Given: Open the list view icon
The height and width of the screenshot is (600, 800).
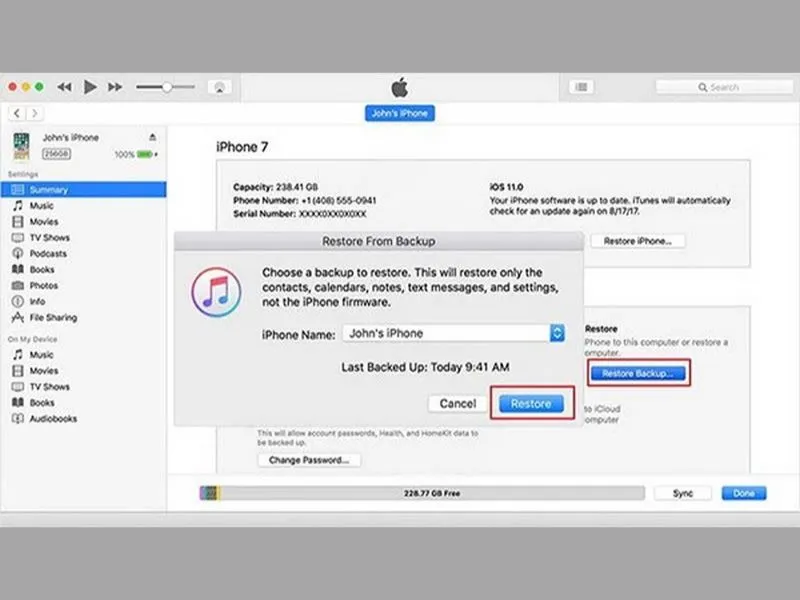Looking at the screenshot, I should pyautogui.click(x=581, y=87).
